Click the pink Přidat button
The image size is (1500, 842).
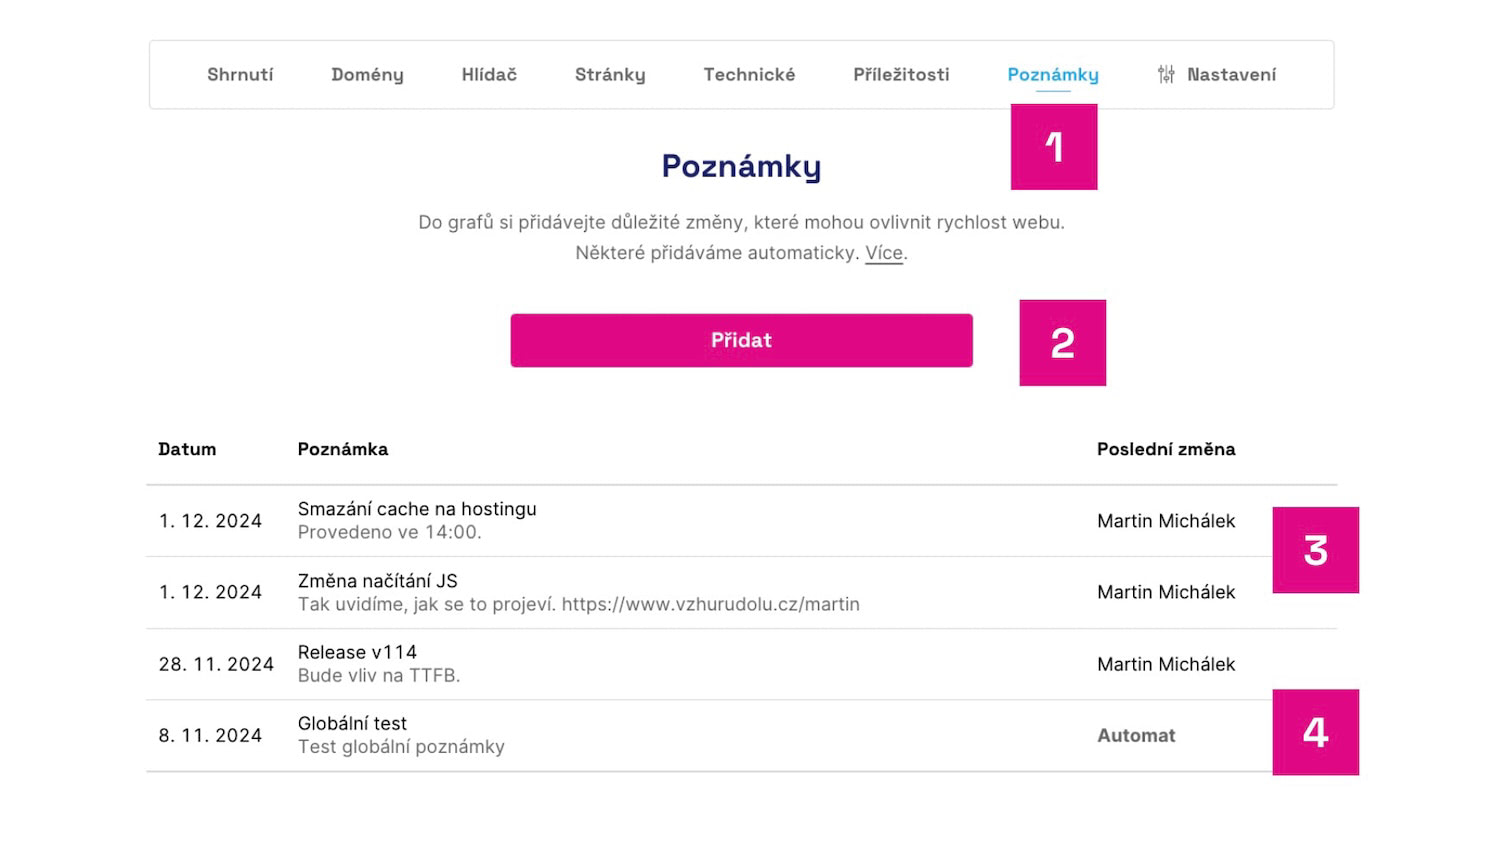click(741, 340)
